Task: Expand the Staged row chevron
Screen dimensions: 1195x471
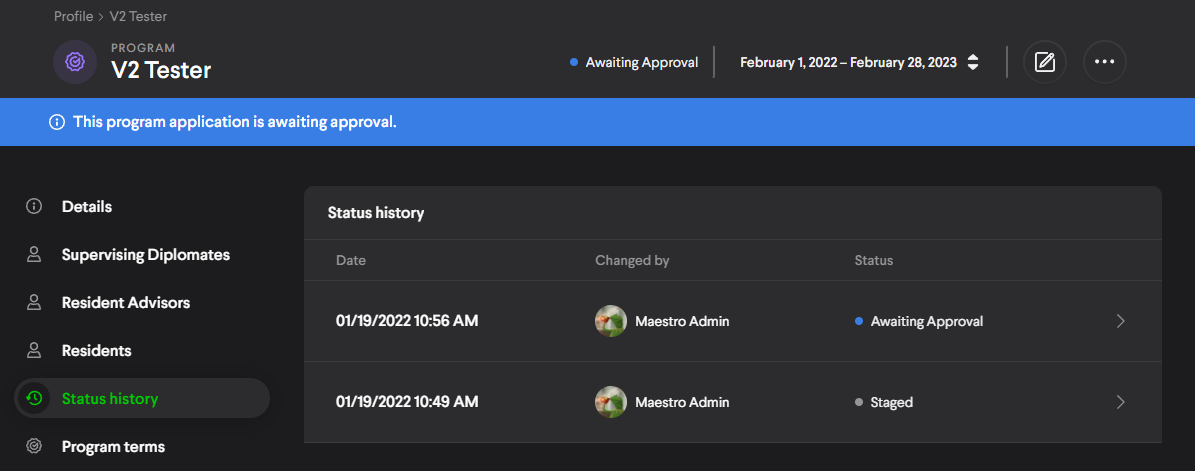Action: tap(1120, 402)
